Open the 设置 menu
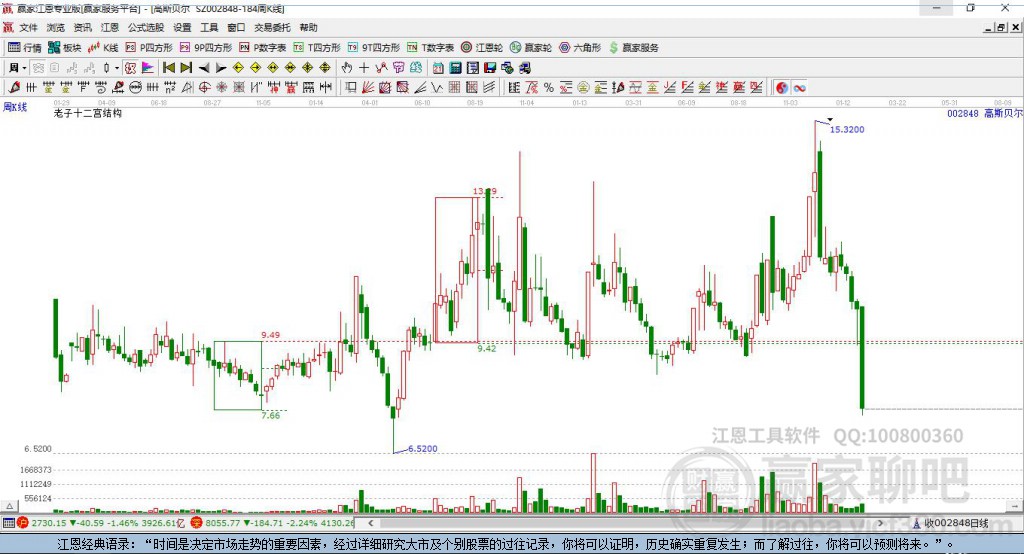This screenshot has height=554, width=1024. (182, 27)
